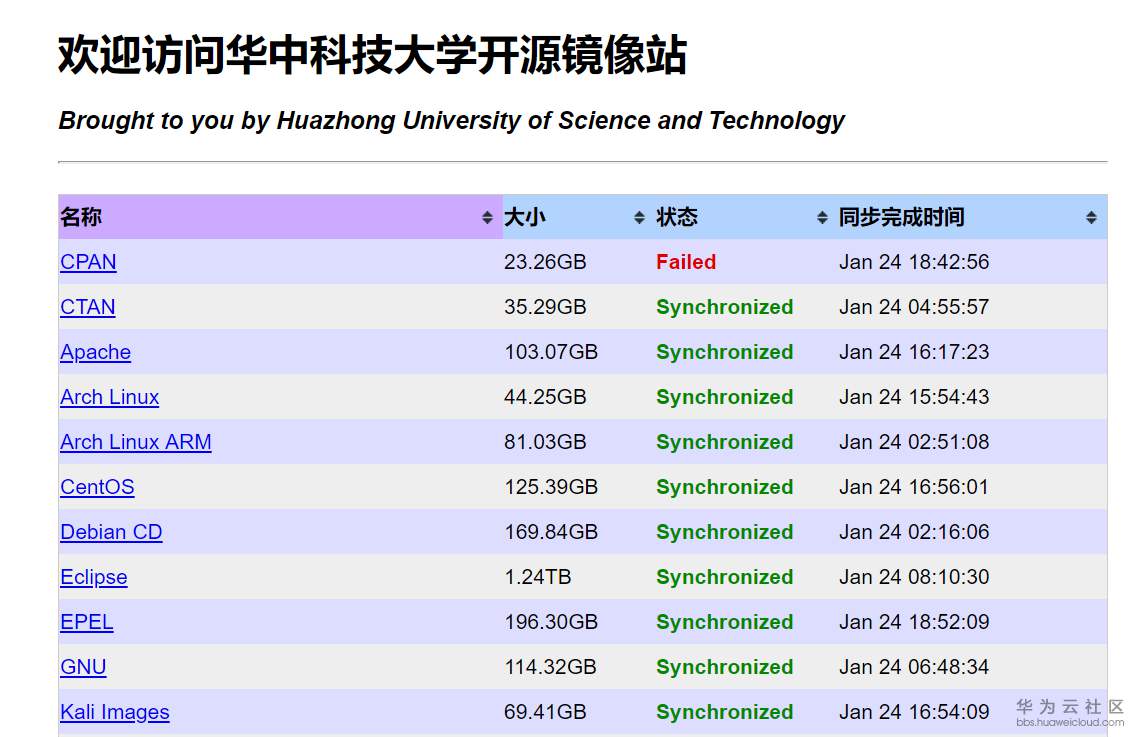Select the Jan 24 06:48:34 timestamp

click(914, 667)
